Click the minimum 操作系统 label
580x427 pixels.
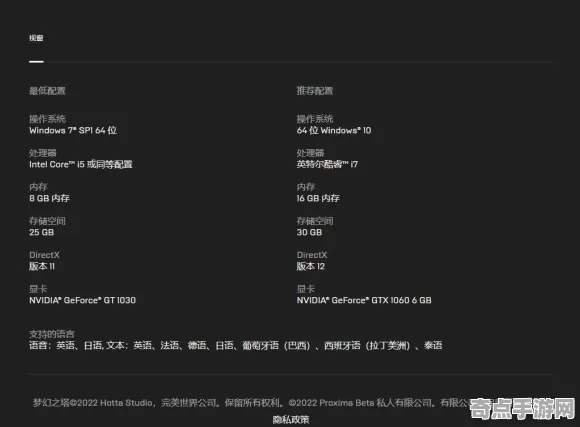[47, 119]
